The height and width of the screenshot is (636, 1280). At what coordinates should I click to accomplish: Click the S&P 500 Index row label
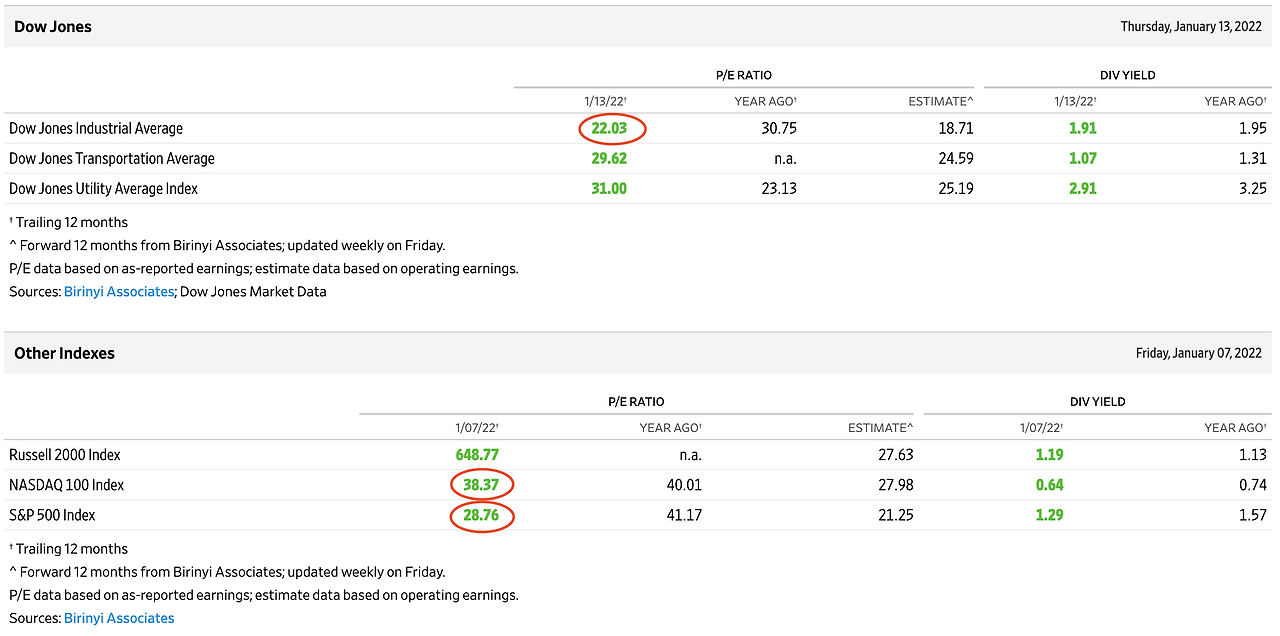point(53,515)
